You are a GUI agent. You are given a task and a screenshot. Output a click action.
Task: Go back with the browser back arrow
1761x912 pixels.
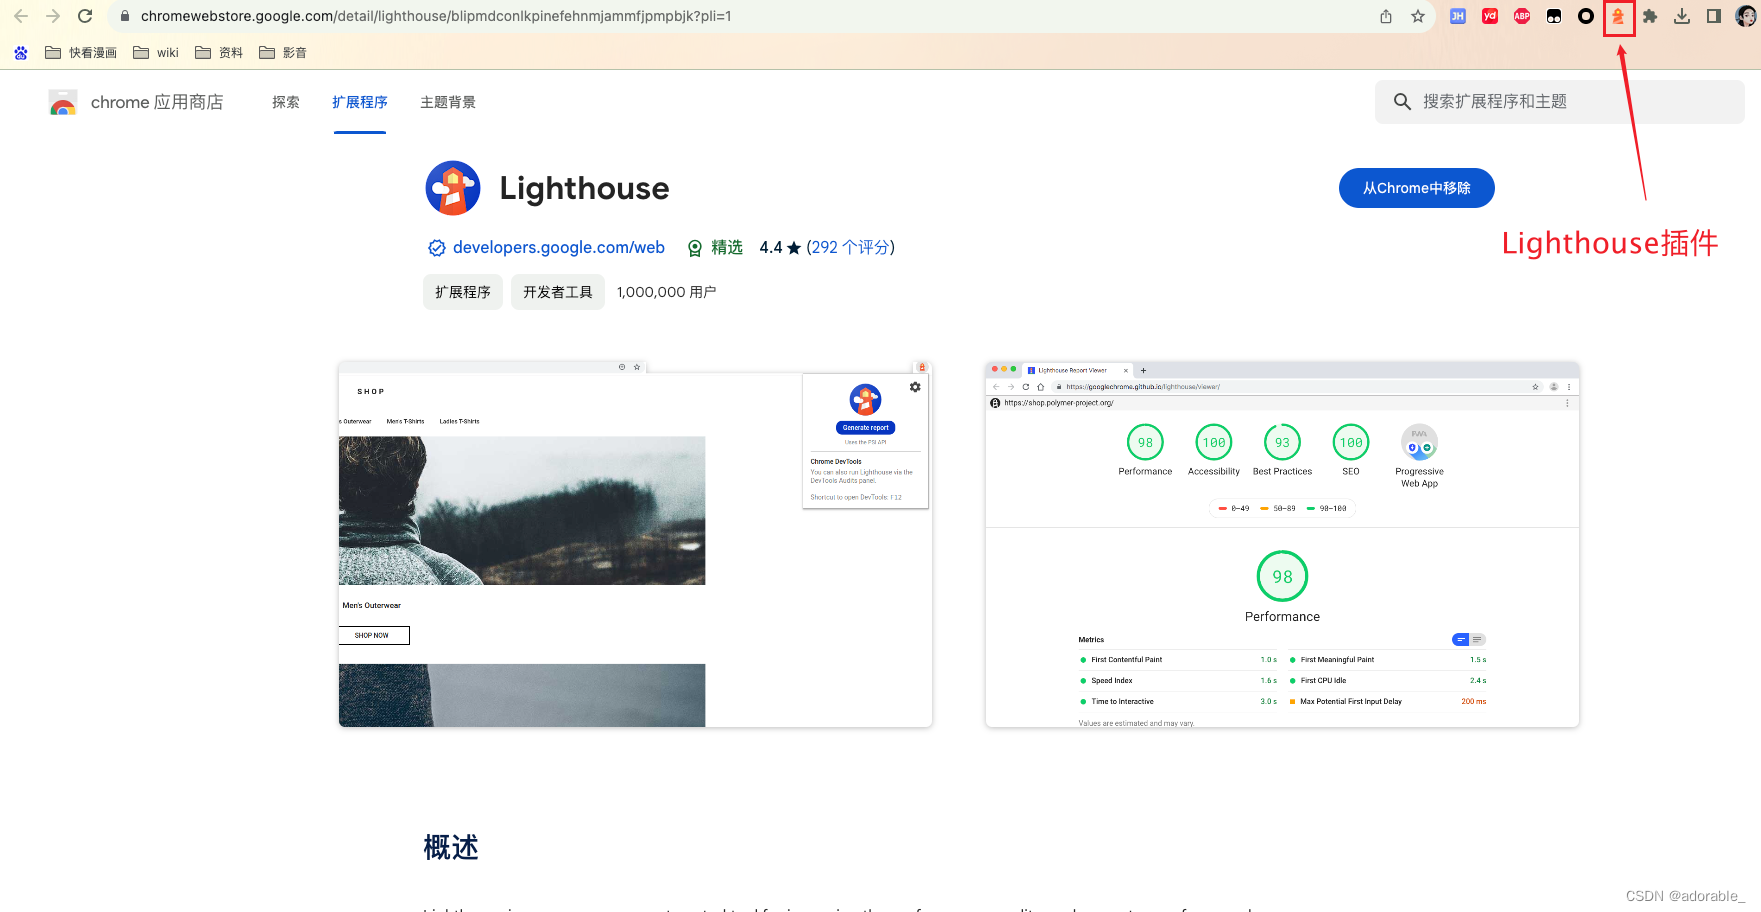(21, 16)
